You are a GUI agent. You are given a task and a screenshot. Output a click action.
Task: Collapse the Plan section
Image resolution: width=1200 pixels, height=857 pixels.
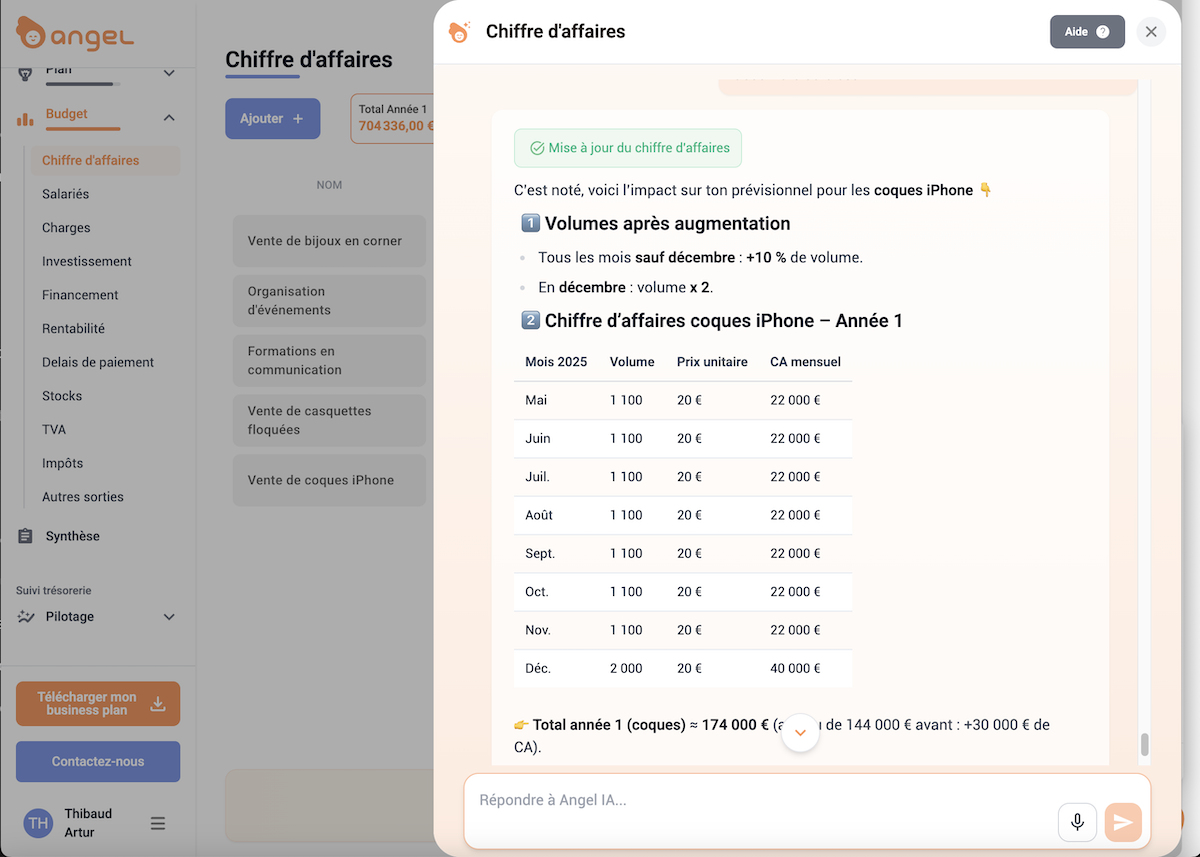[169, 72]
